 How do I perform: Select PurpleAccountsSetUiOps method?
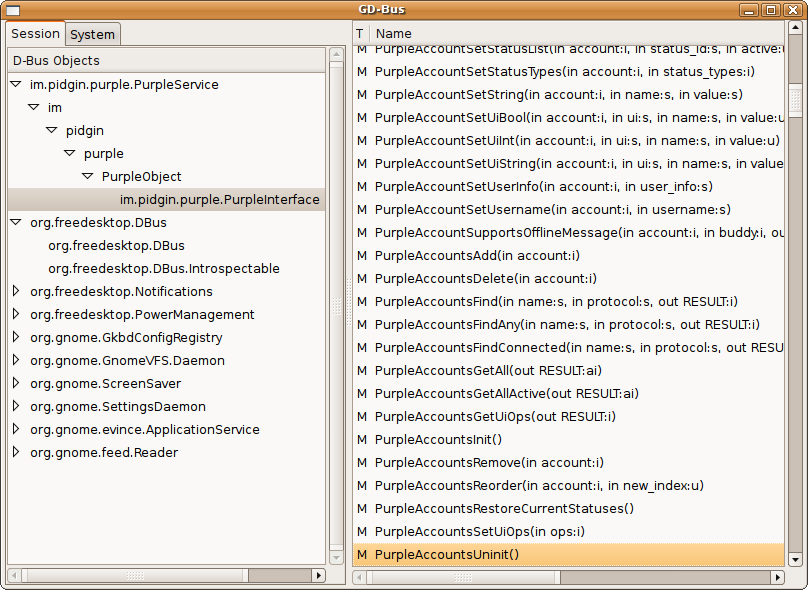click(568, 531)
